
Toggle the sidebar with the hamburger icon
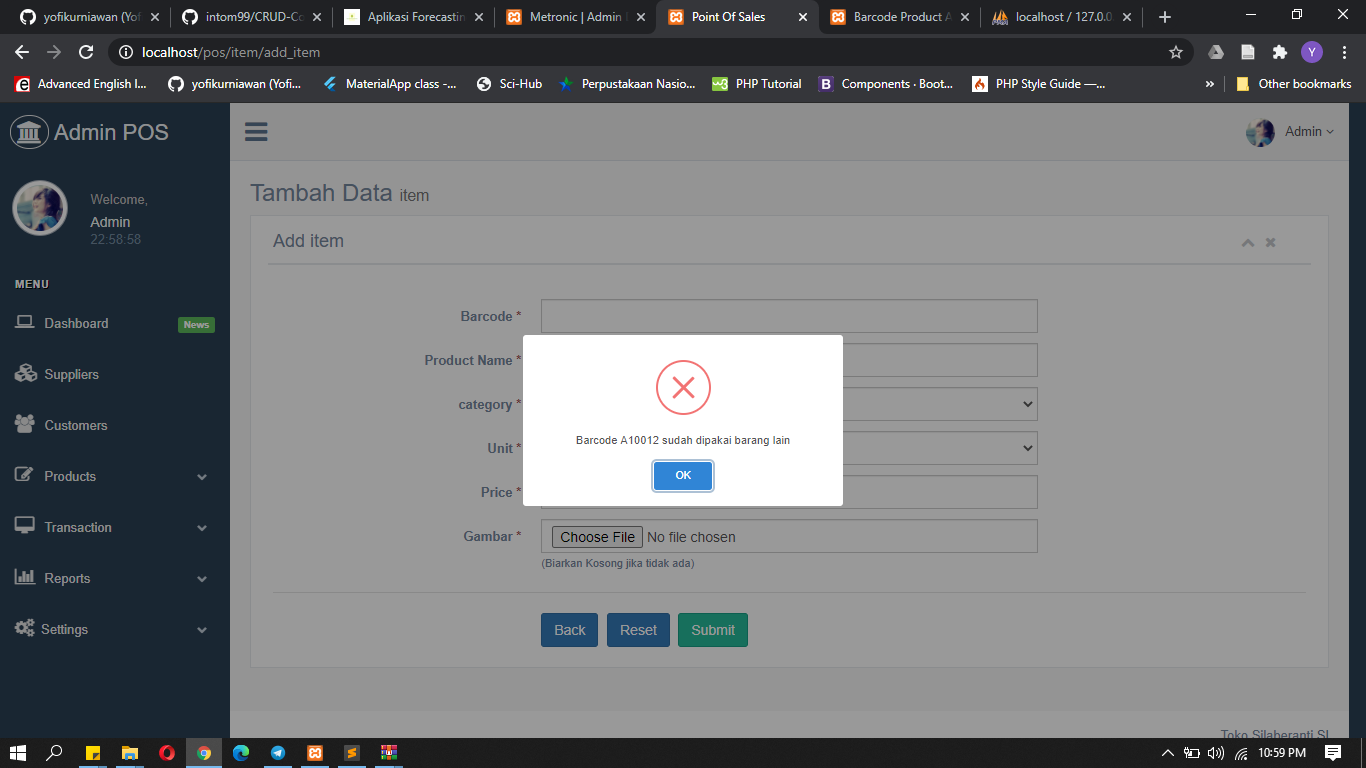pyautogui.click(x=256, y=131)
